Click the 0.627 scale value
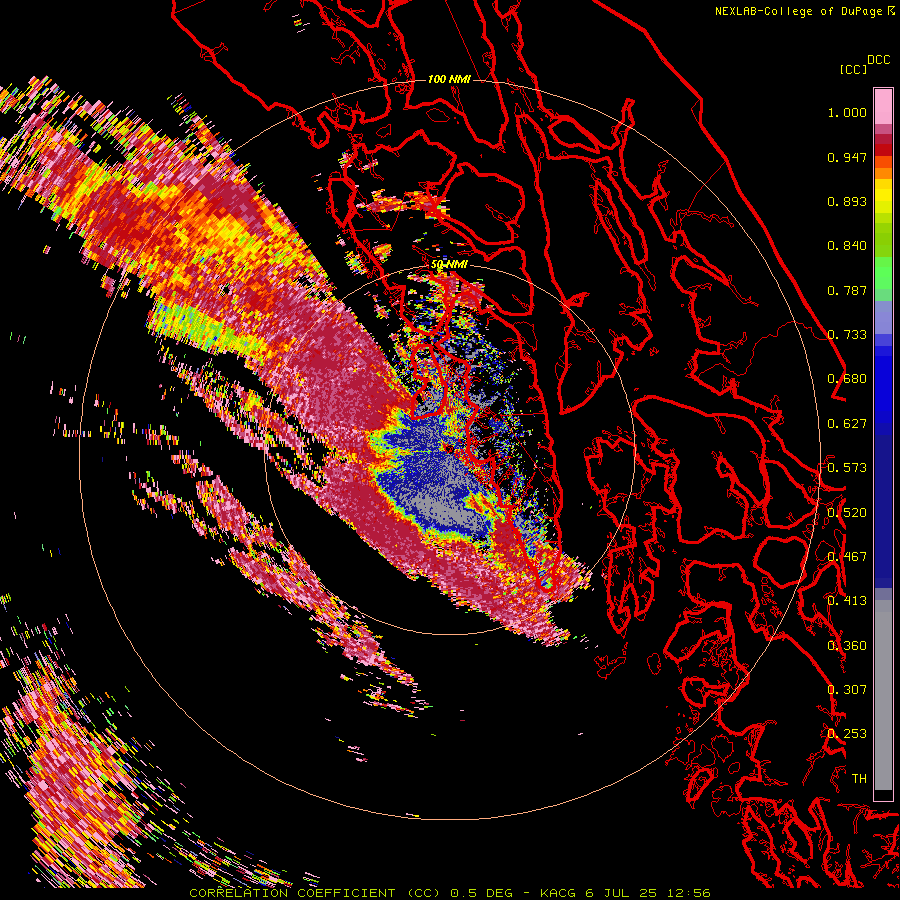The image size is (900, 900). 847,424
